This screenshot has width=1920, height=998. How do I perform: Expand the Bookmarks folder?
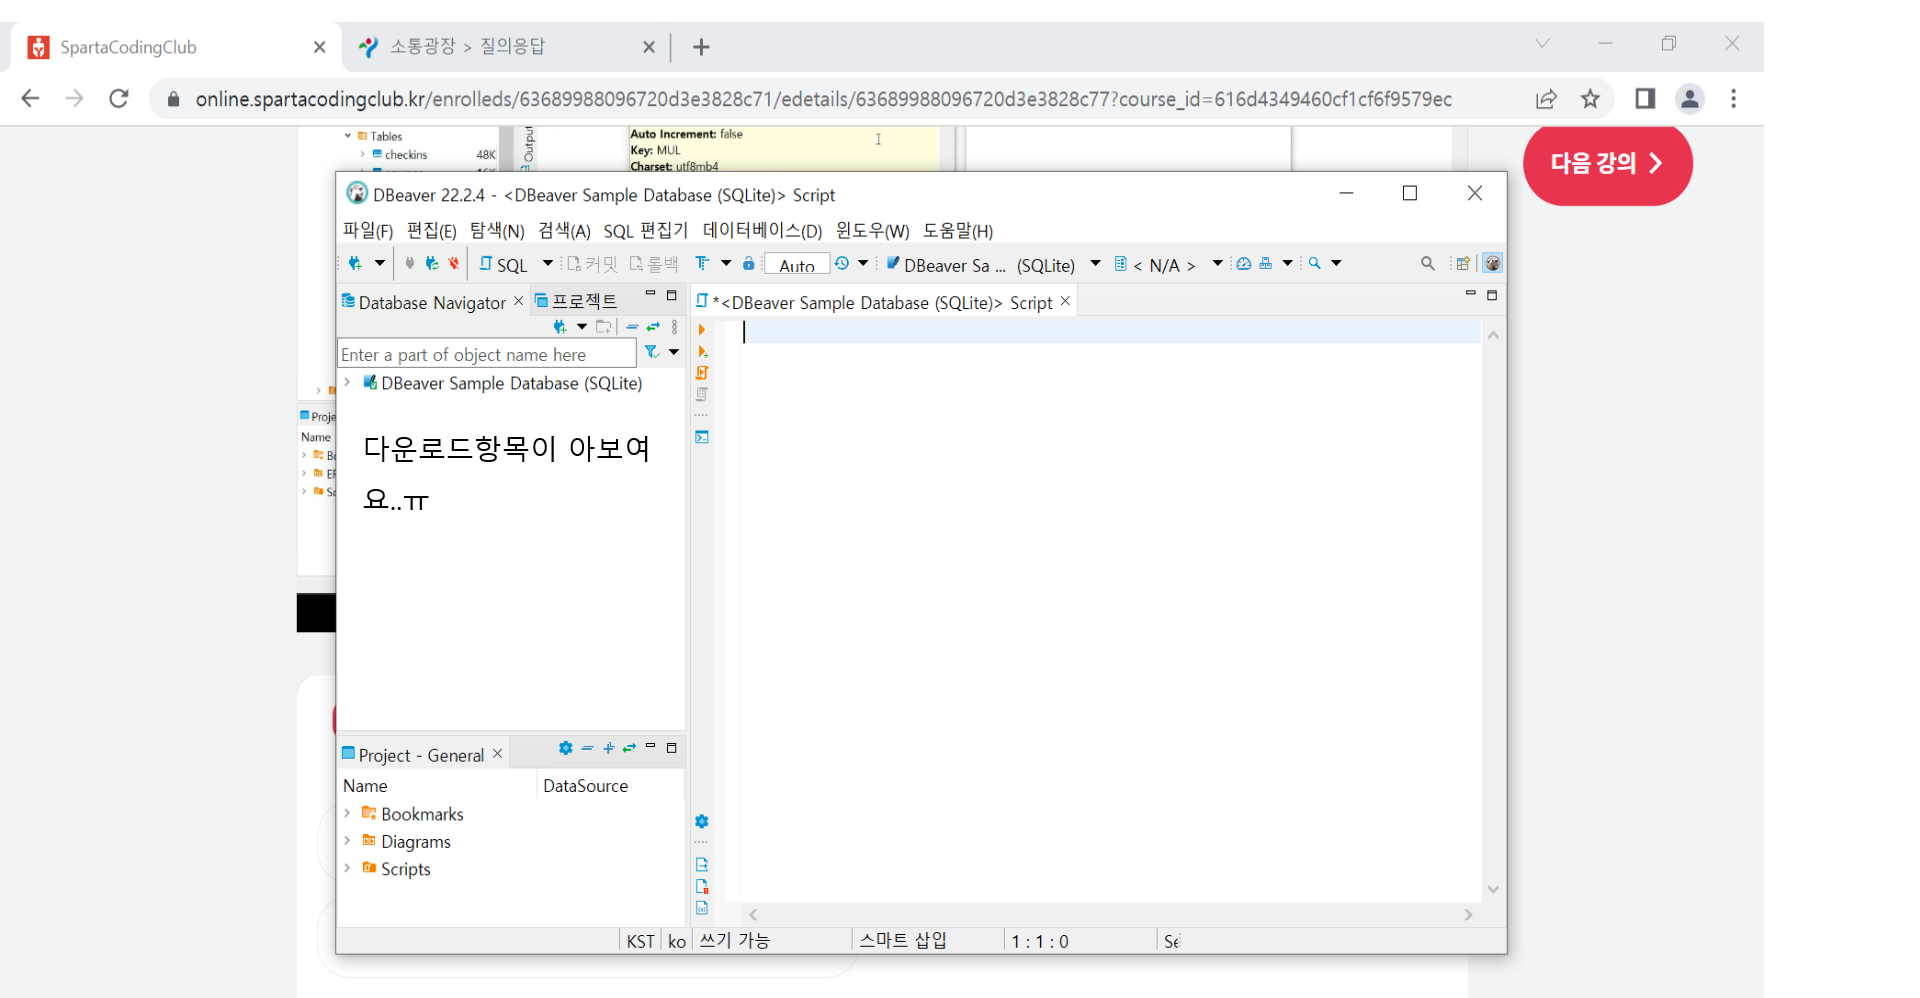pyautogui.click(x=347, y=814)
